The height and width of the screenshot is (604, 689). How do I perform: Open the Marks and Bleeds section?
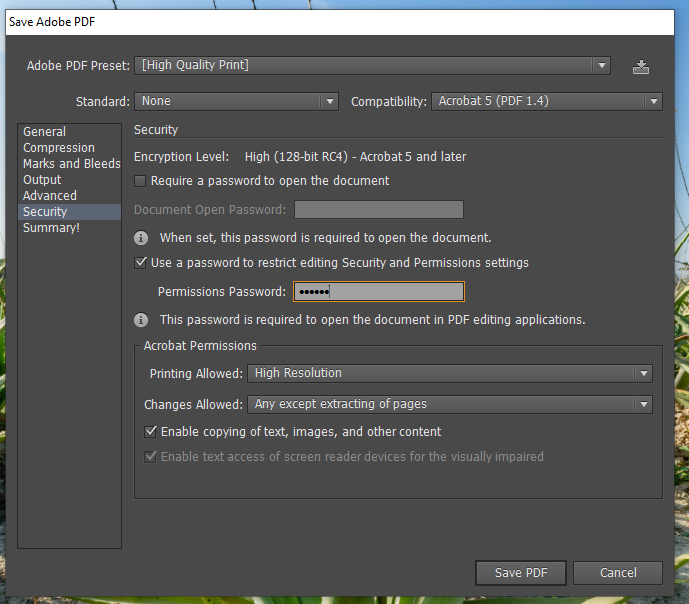69,164
